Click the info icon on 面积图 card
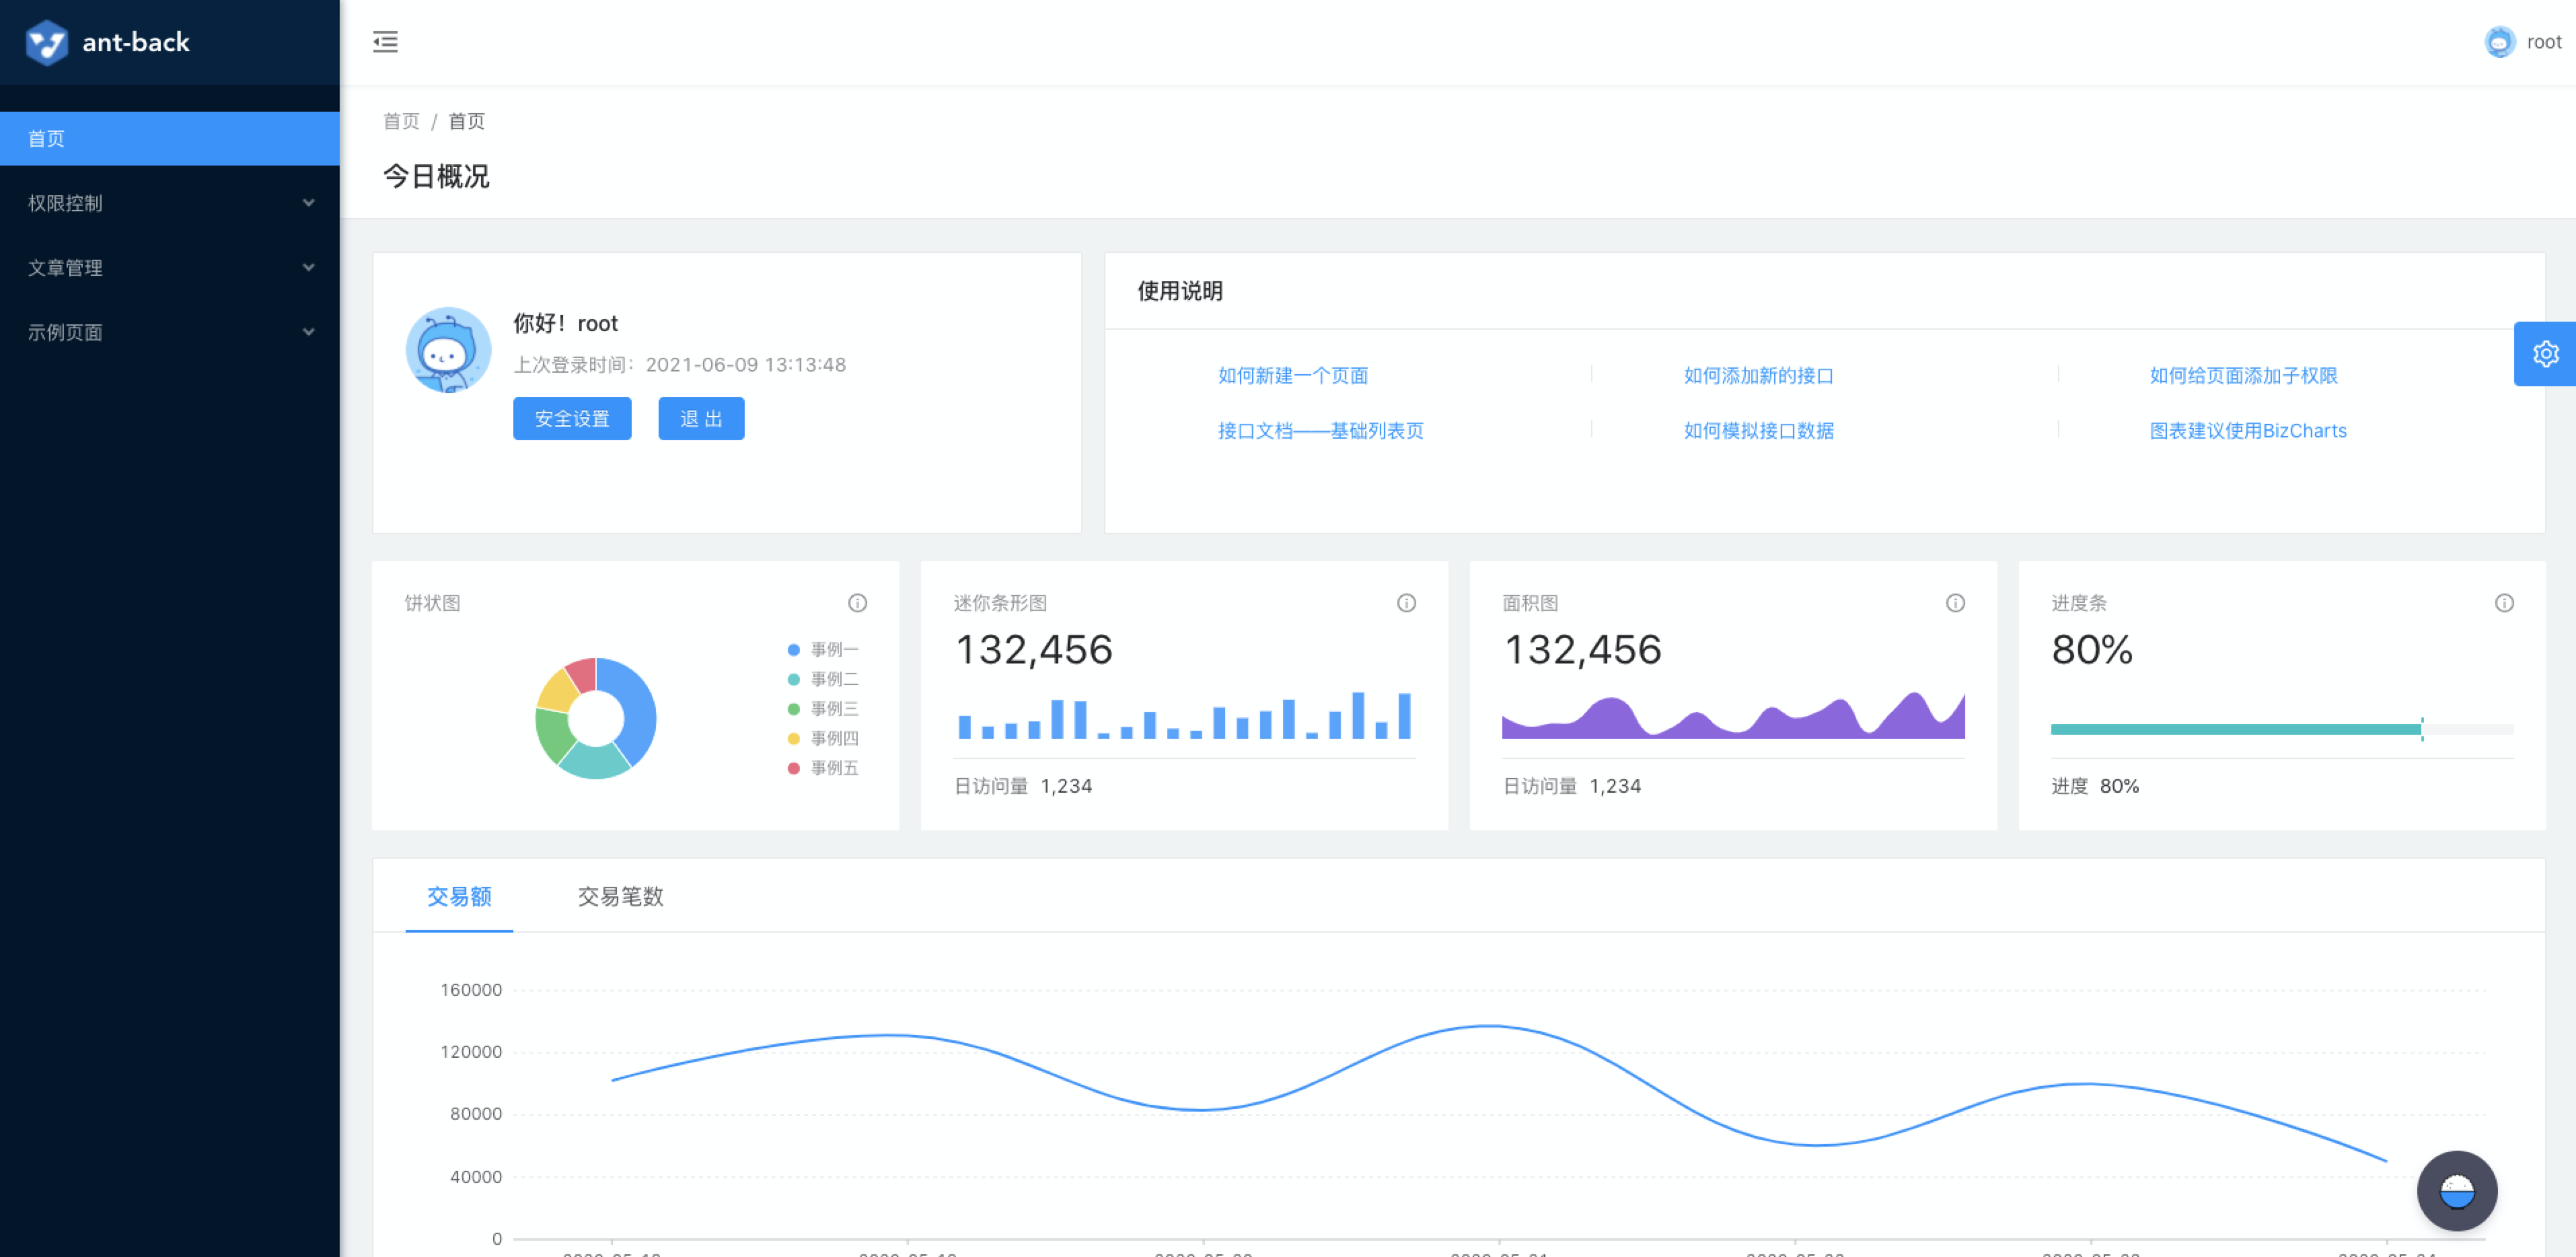Image resolution: width=2576 pixels, height=1257 pixels. pos(1955,603)
